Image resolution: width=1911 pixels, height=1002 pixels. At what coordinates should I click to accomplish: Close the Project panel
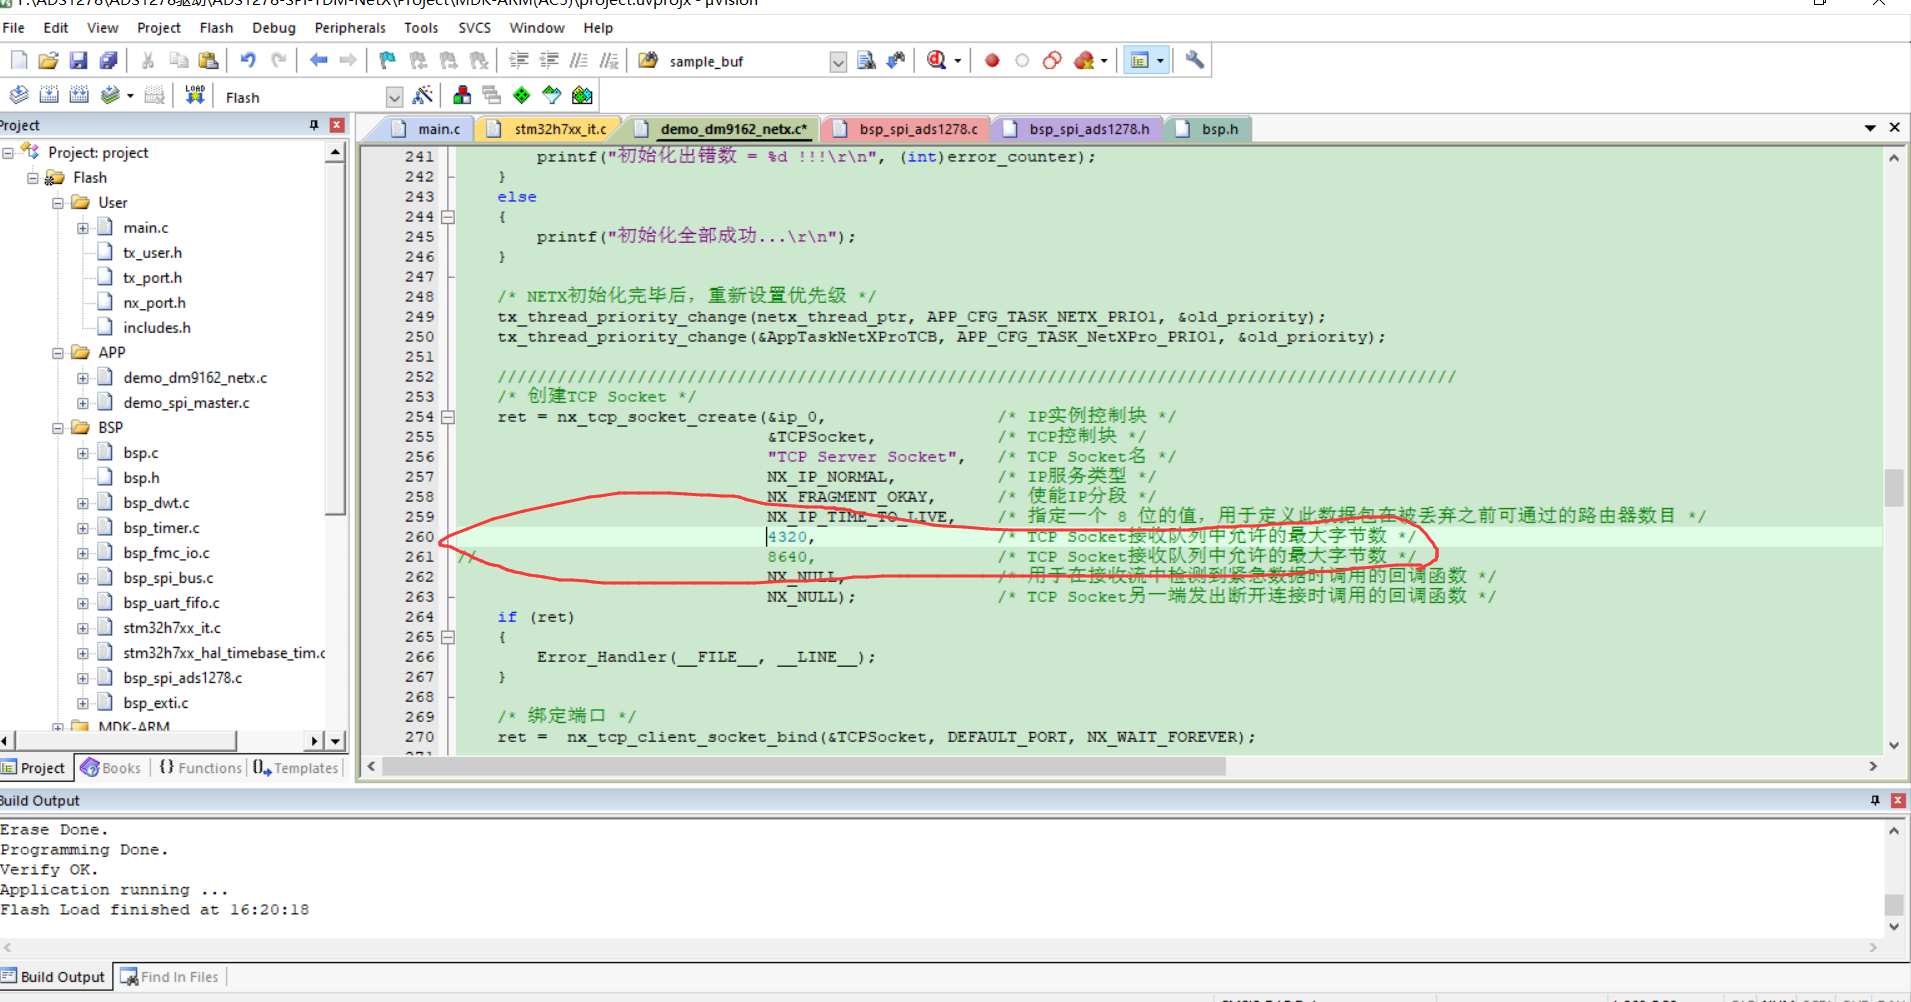click(337, 125)
